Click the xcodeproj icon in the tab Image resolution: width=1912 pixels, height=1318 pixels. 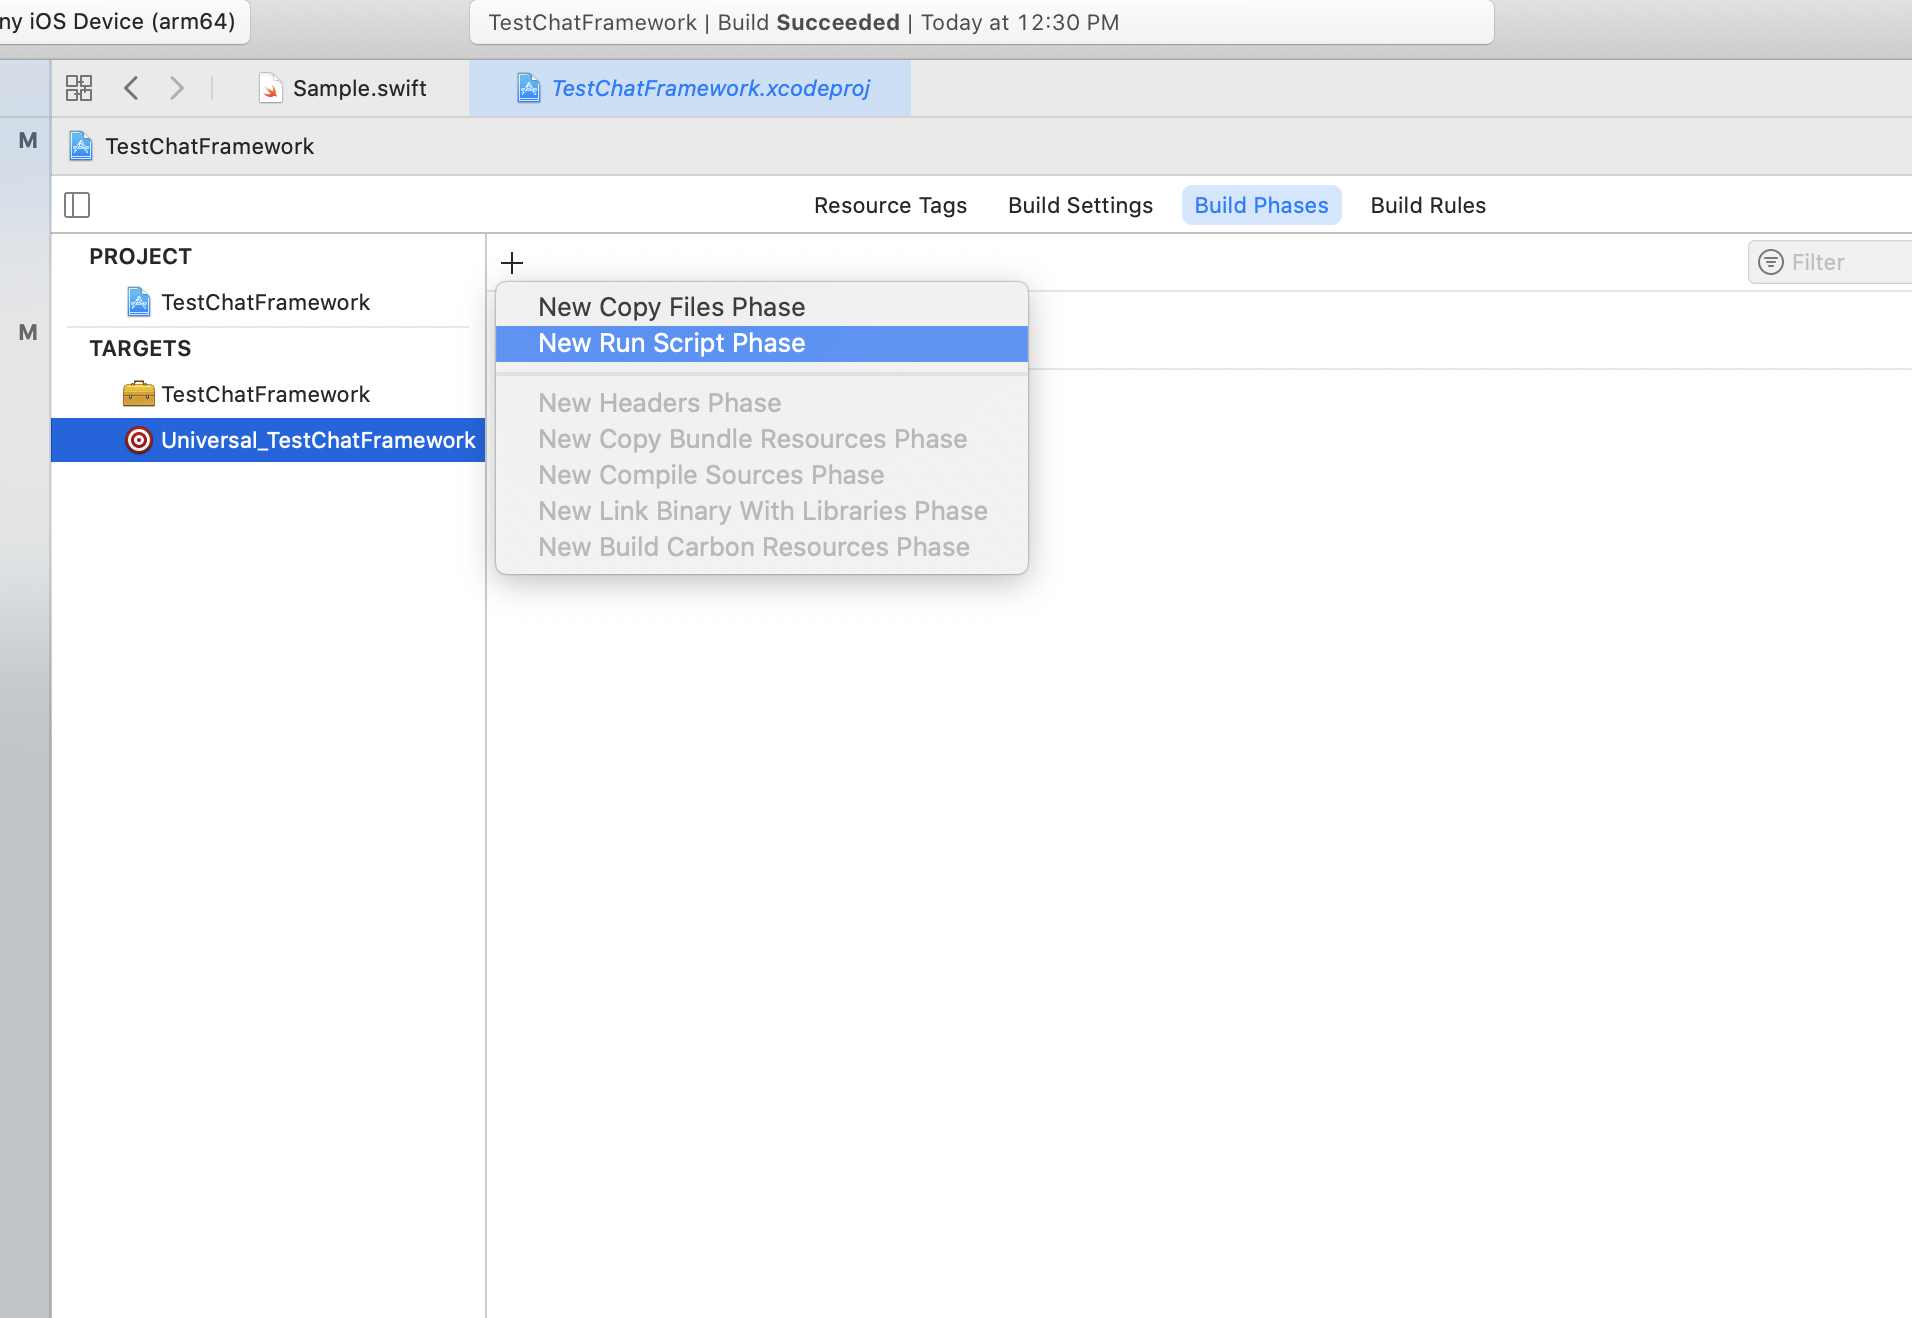coord(529,88)
